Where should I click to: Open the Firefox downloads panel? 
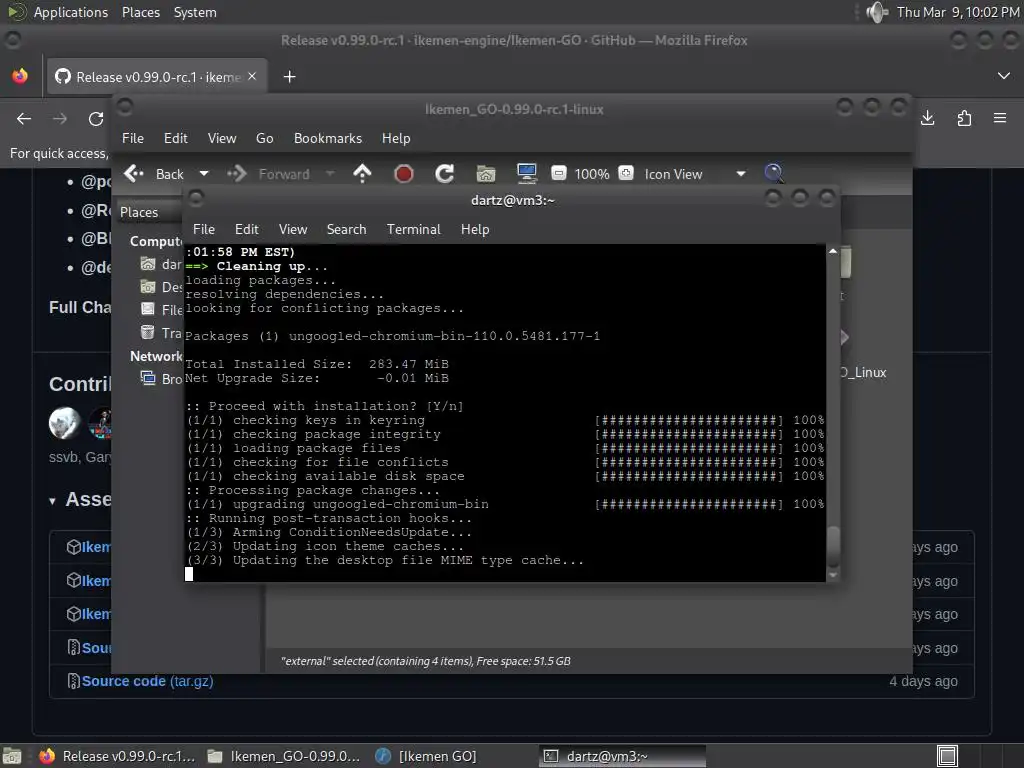927,118
